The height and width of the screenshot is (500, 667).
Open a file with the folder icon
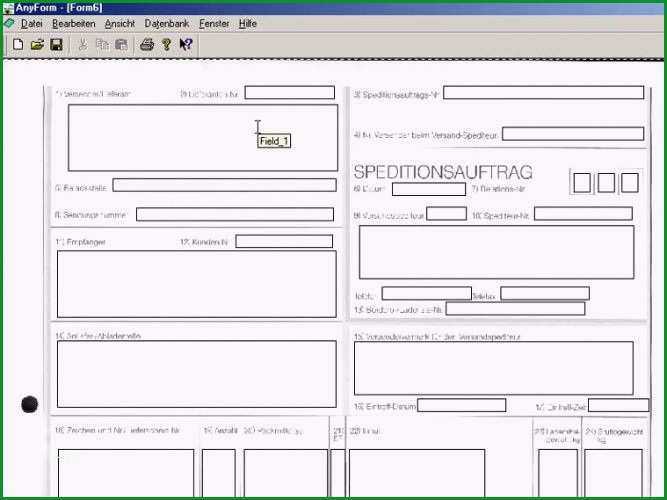(x=37, y=44)
